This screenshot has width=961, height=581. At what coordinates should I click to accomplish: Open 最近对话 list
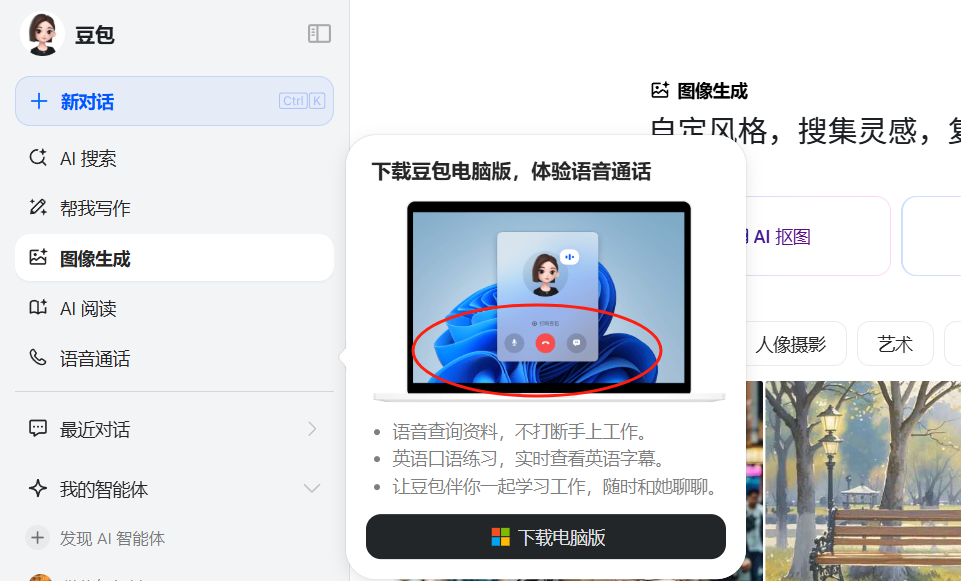[174, 429]
